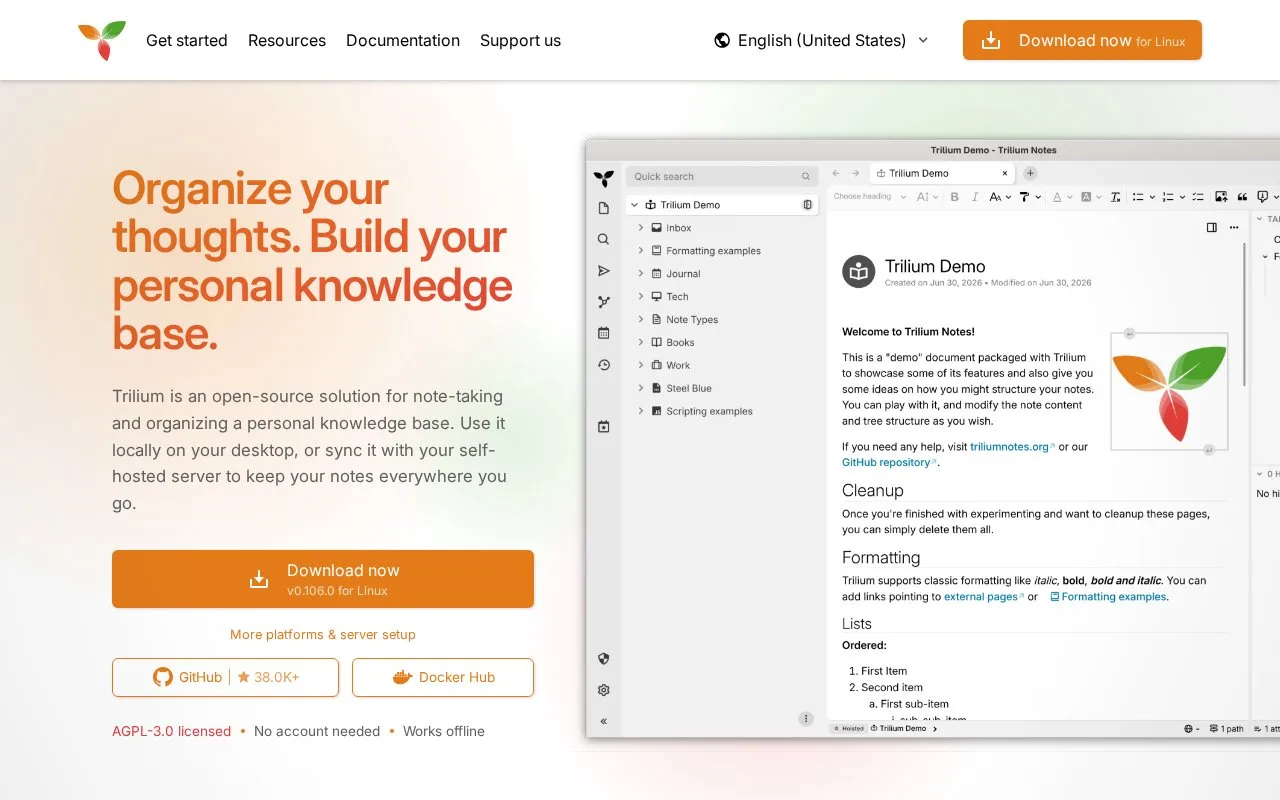Click the block quote toolbar icon
Viewport: 1280px width, 800px height.
(1243, 197)
